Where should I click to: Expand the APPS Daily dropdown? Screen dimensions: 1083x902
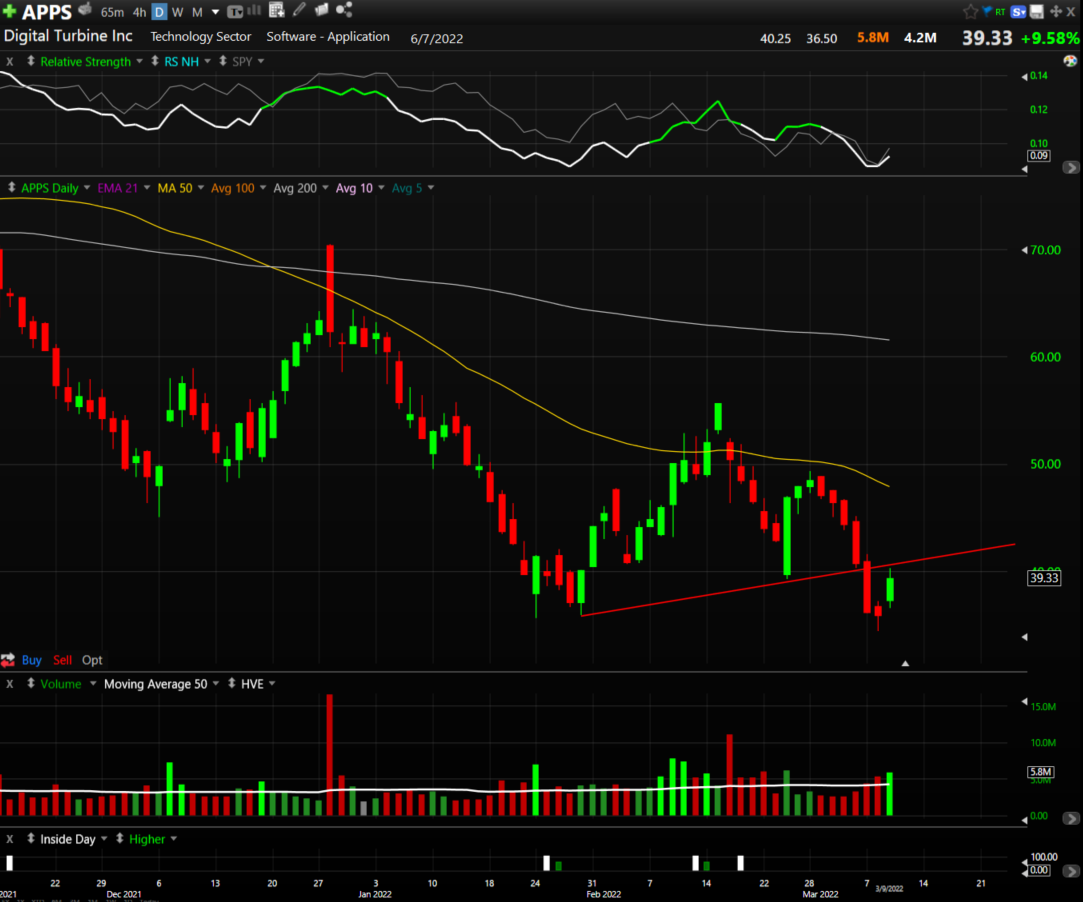(87, 188)
